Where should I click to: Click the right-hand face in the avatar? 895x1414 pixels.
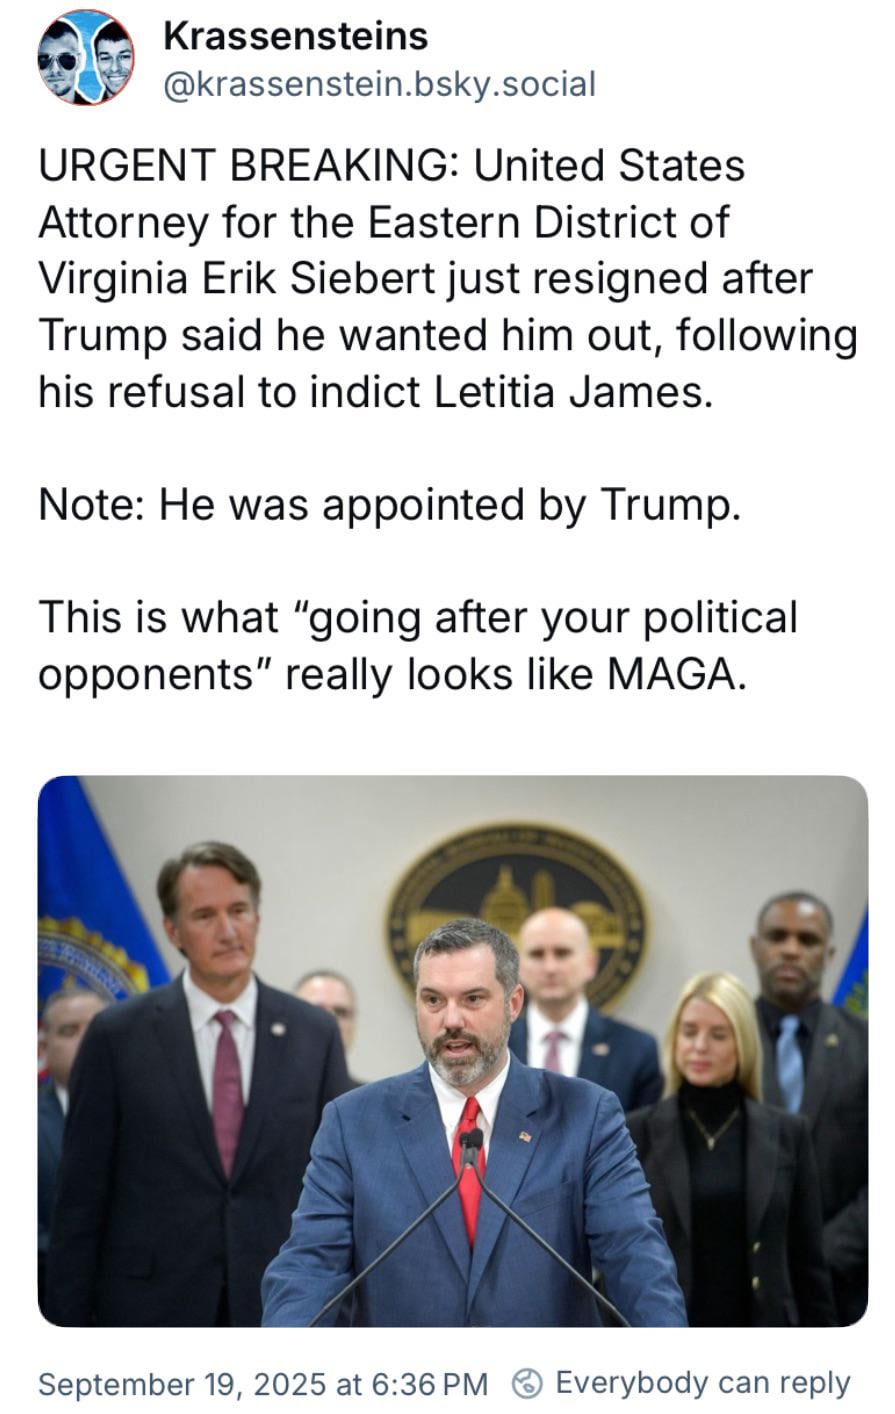pyautogui.click(x=112, y=56)
